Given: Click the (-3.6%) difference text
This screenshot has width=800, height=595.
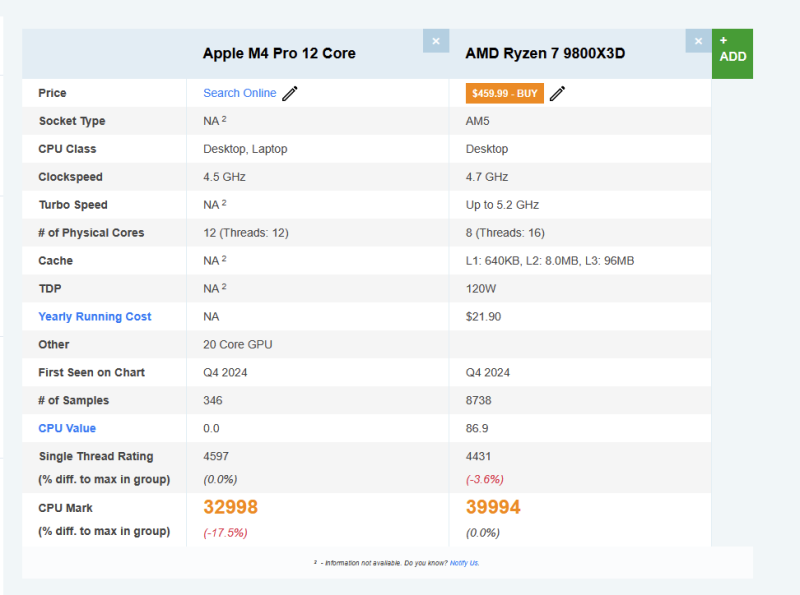Looking at the screenshot, I should coord(485,479).
